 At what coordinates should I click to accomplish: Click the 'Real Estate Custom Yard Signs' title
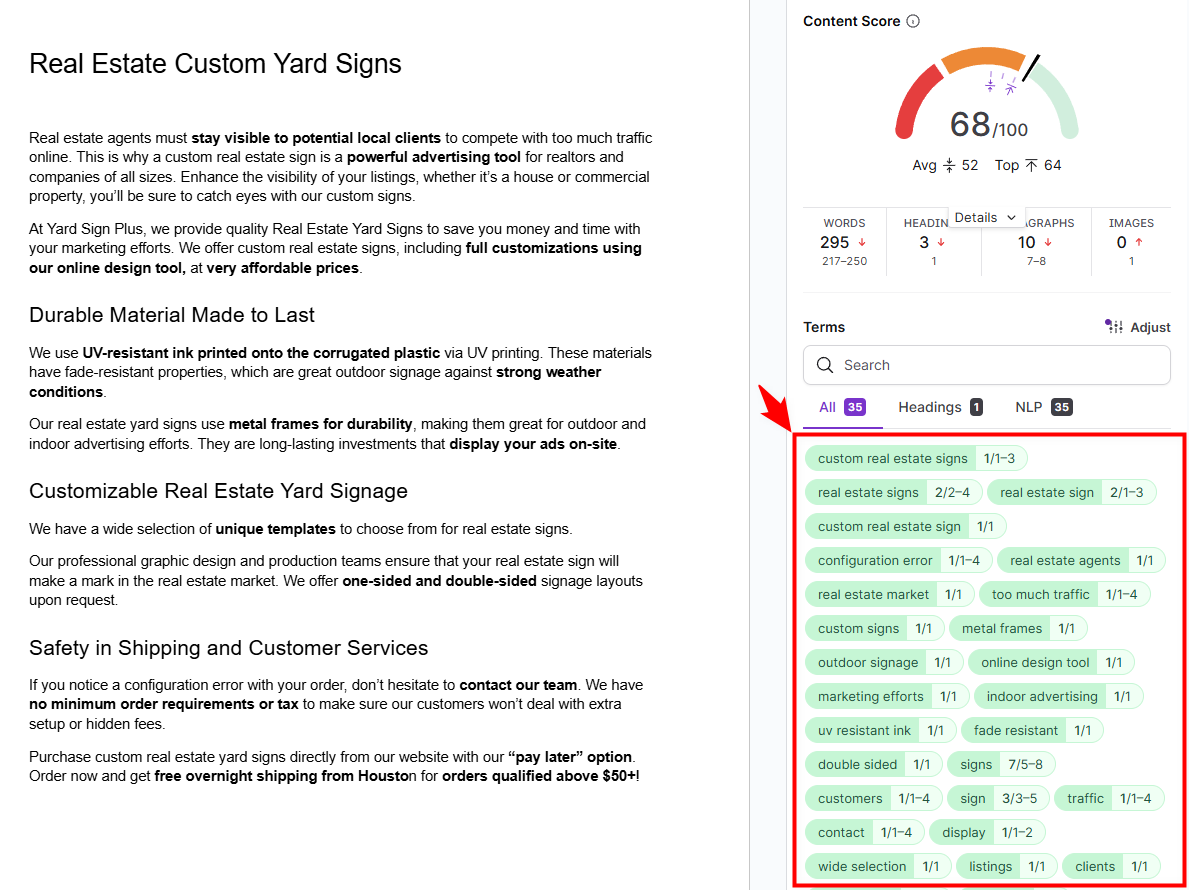pyautogui.click(x=215, y=64)
